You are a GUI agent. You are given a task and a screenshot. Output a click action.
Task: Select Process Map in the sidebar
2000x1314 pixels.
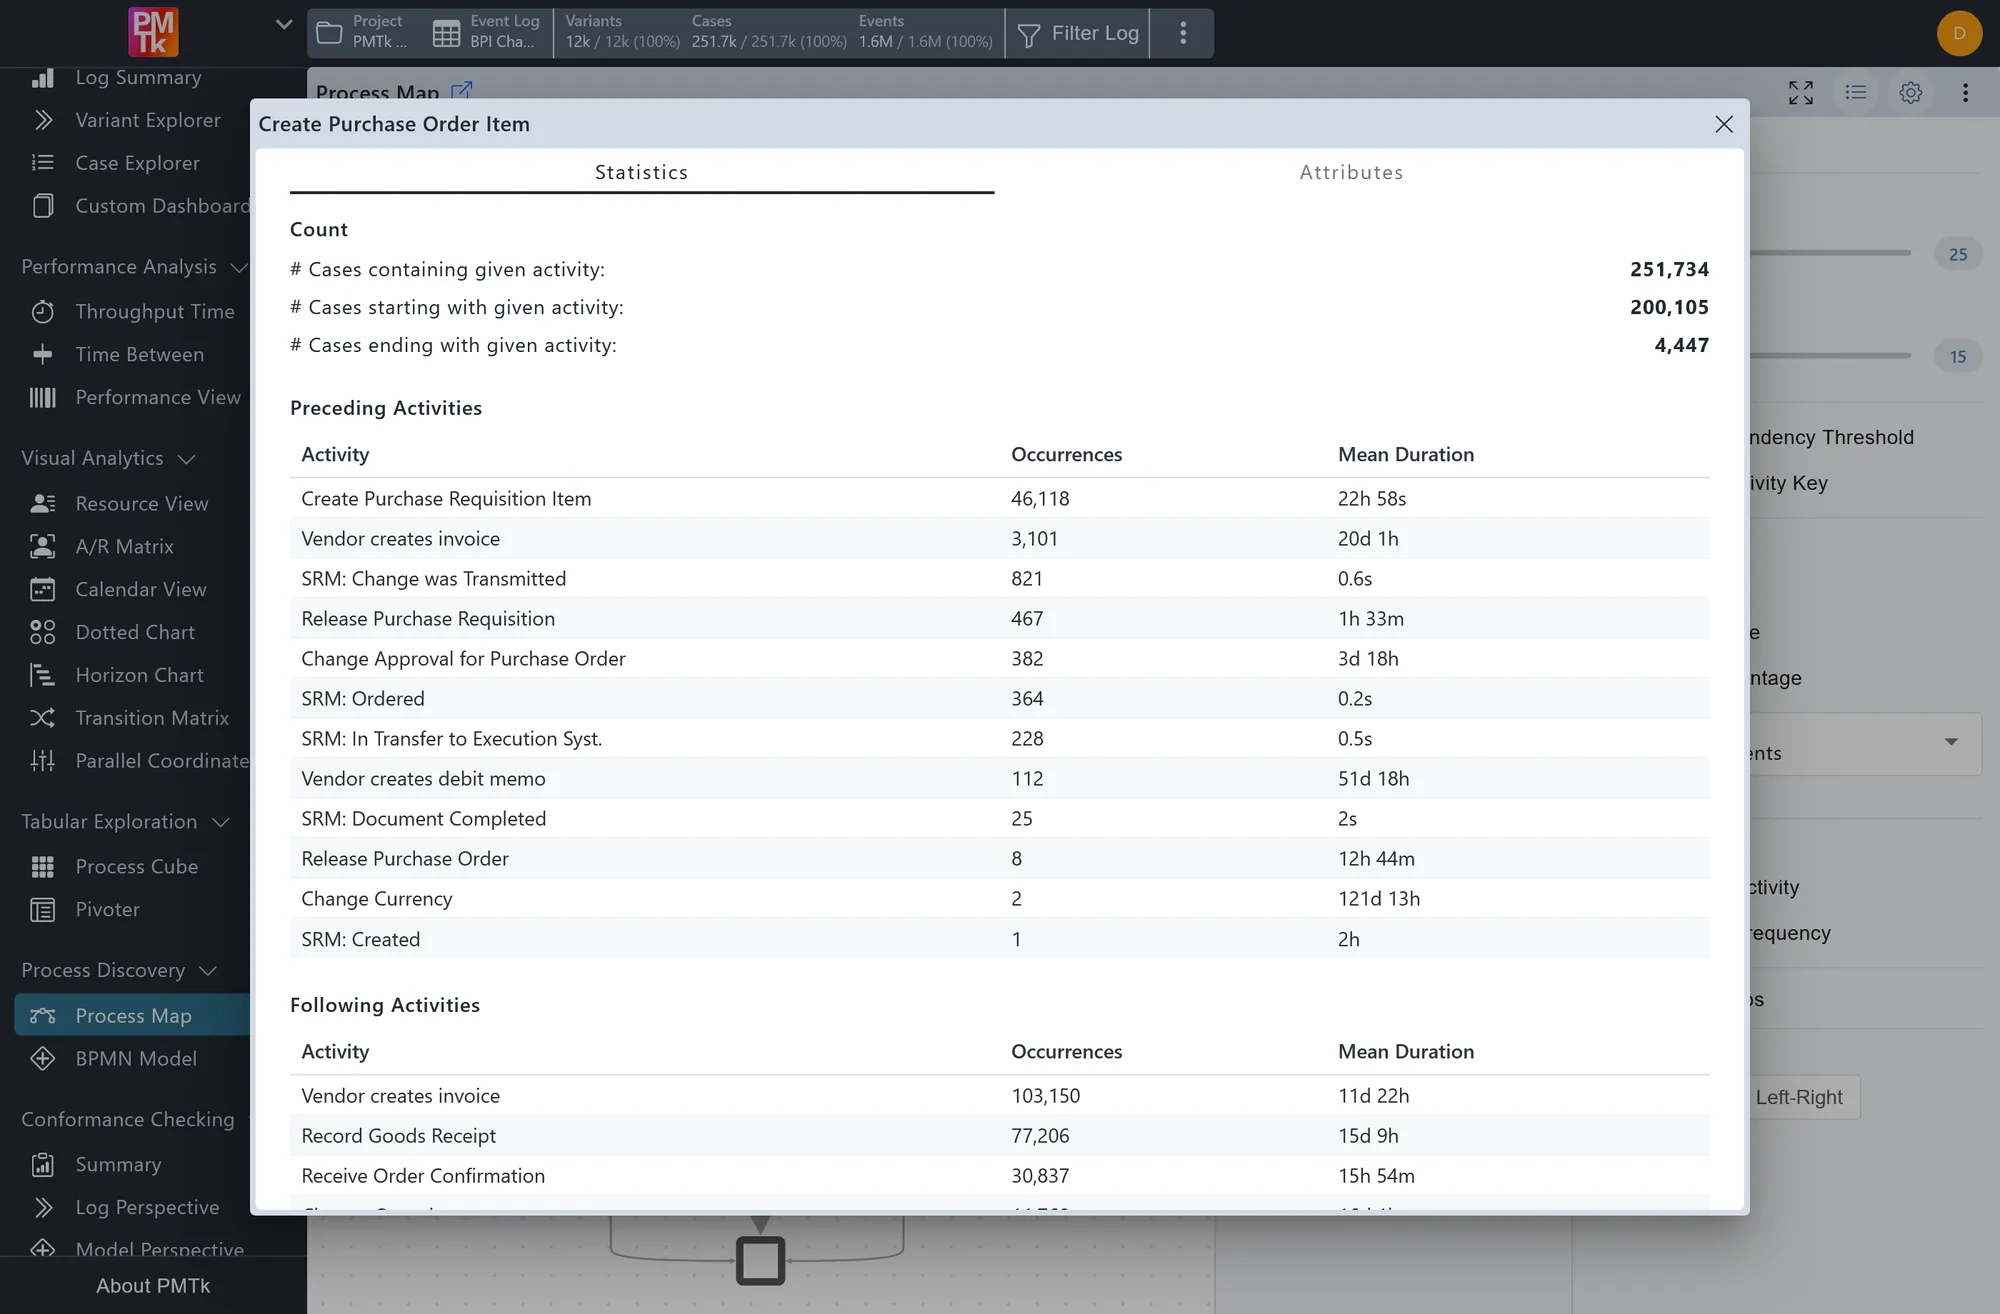pos(132,1016)
